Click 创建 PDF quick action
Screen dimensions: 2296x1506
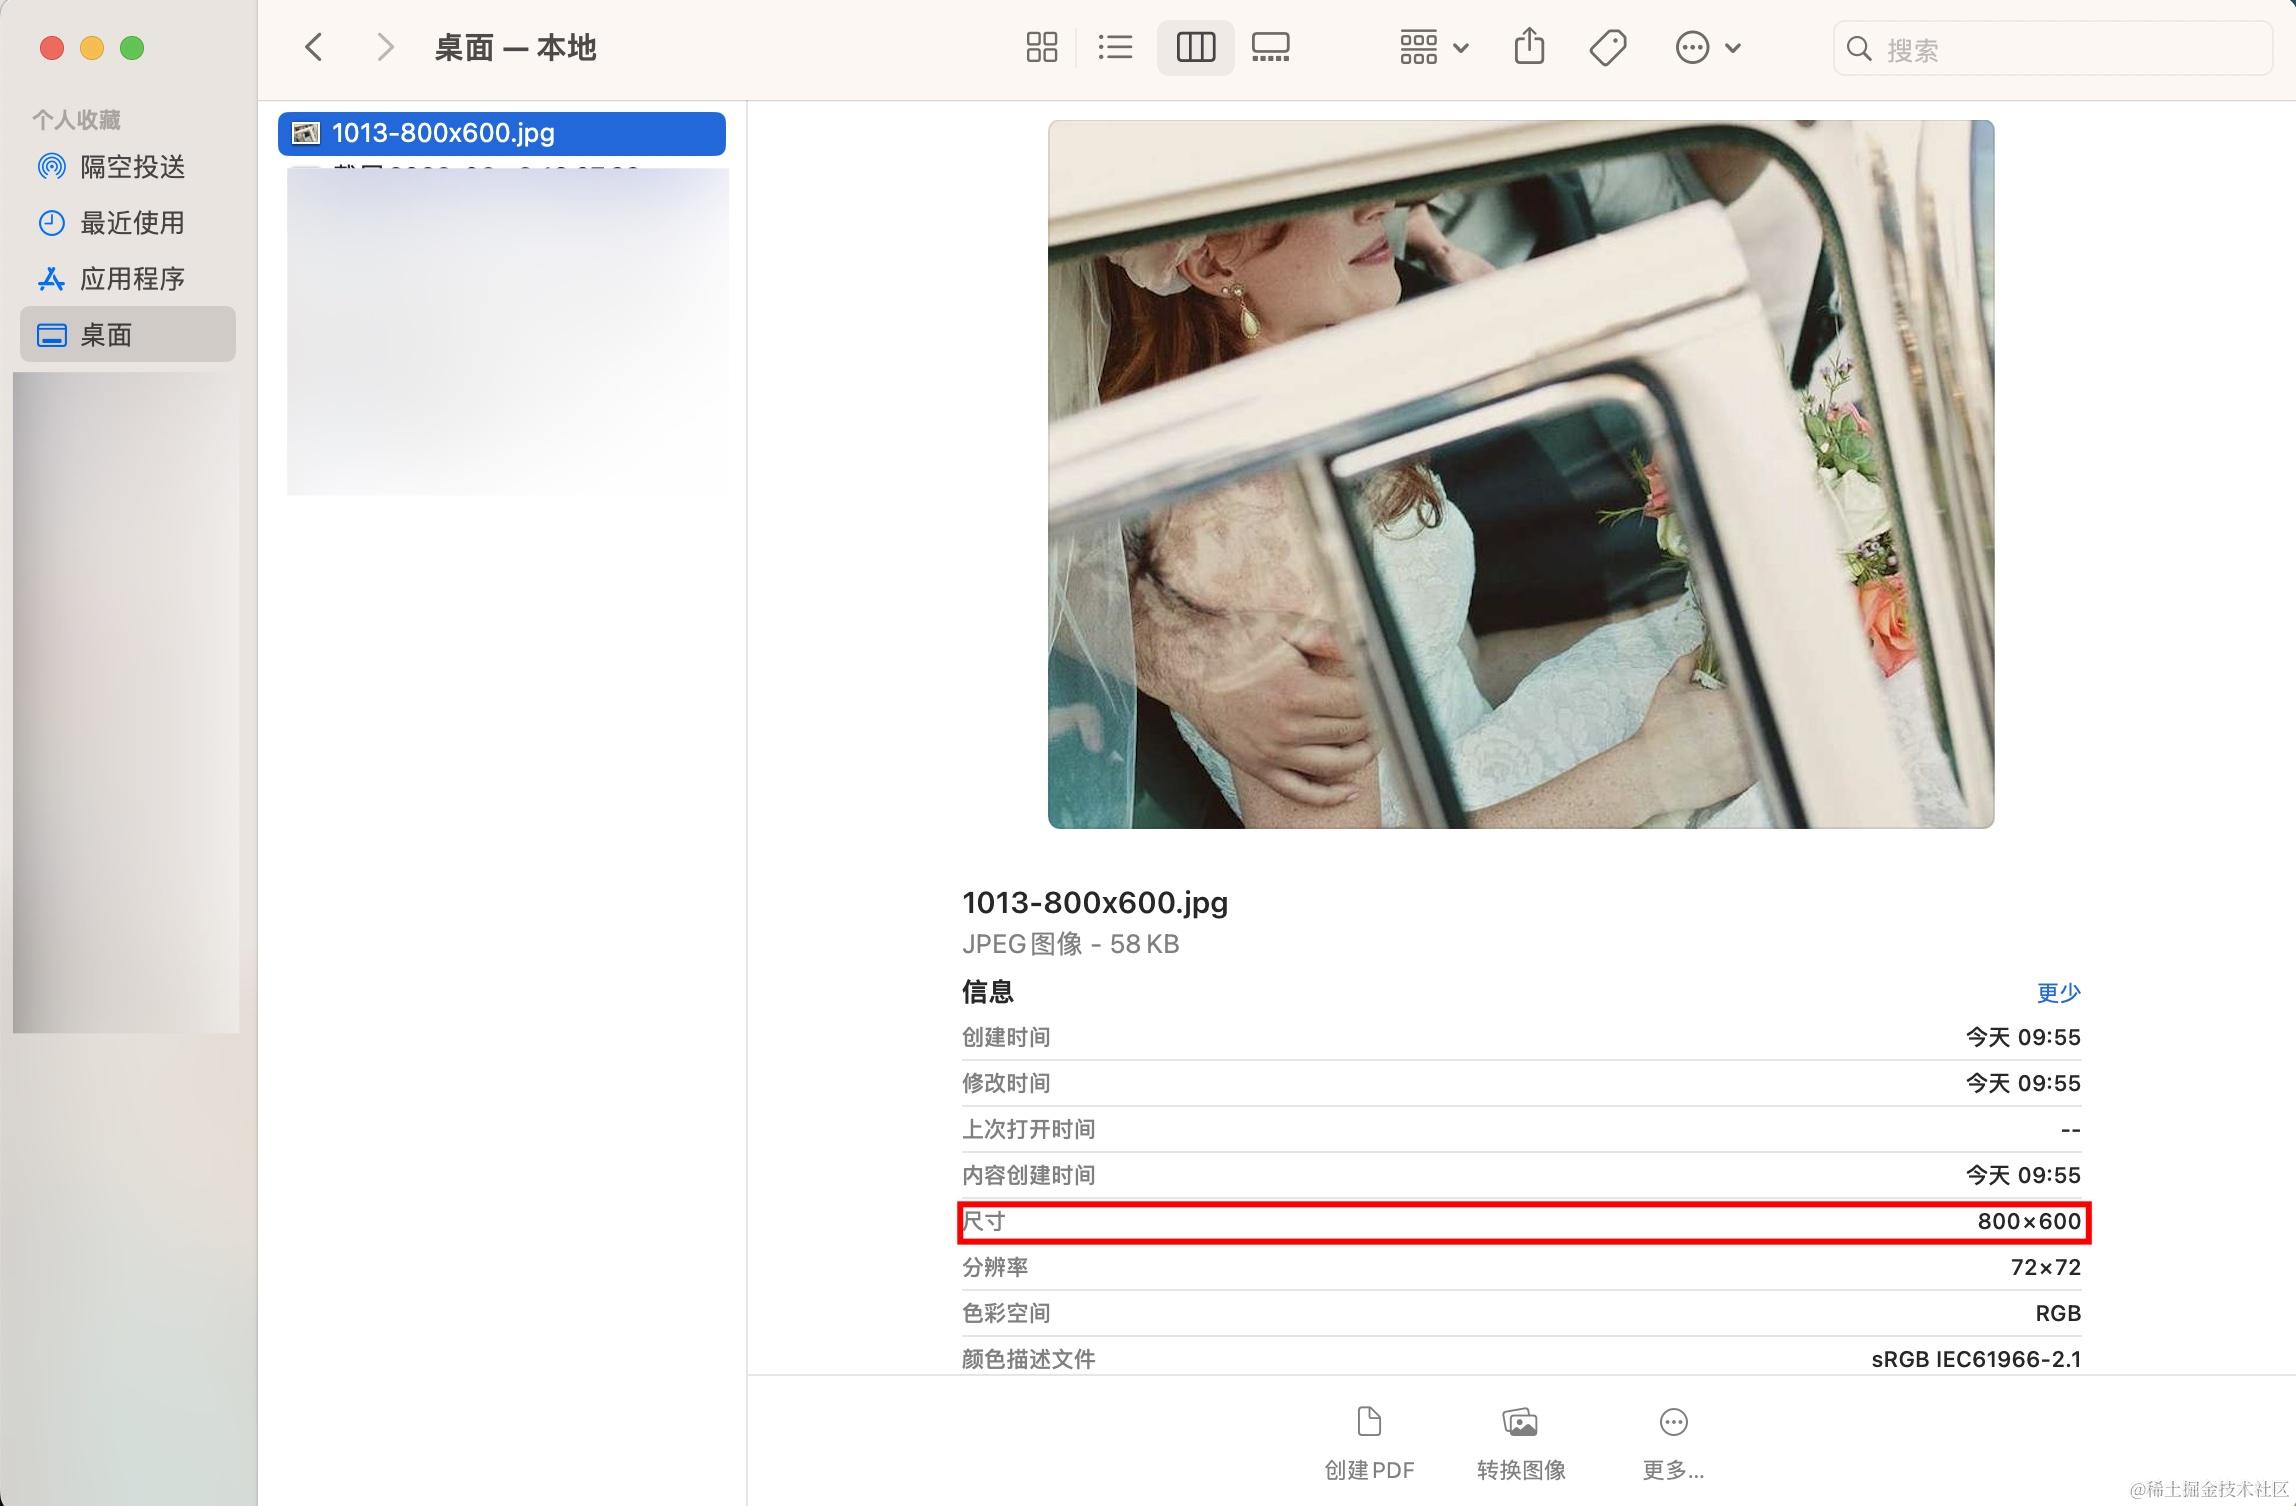click(x=1369, y=1443)
